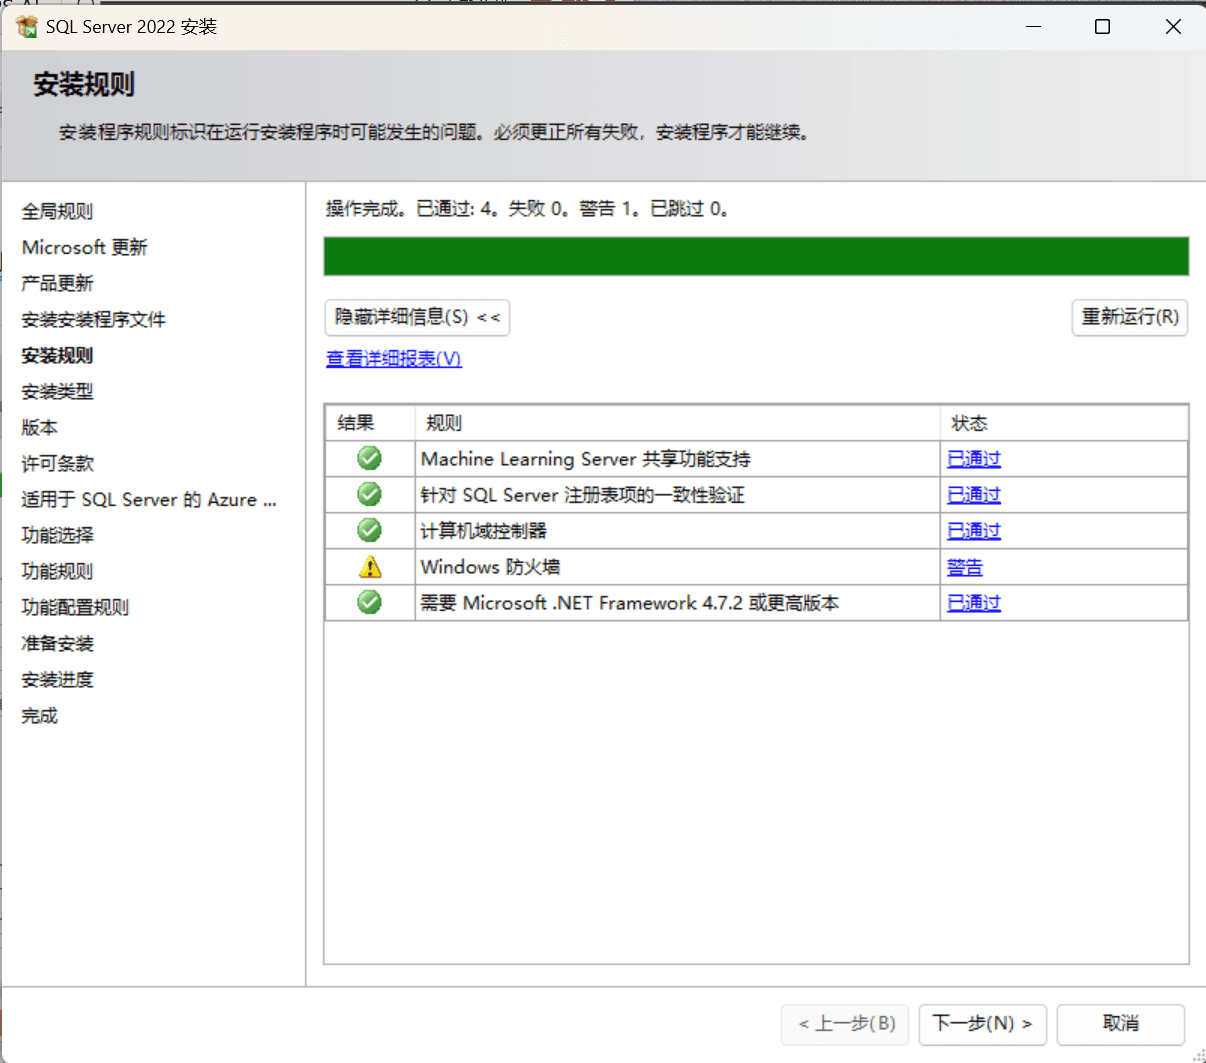This screenshot has height=1063, width=1206.
Task: Select 安装安装程序文件 step in sidebar
Action: coord(94,319)
